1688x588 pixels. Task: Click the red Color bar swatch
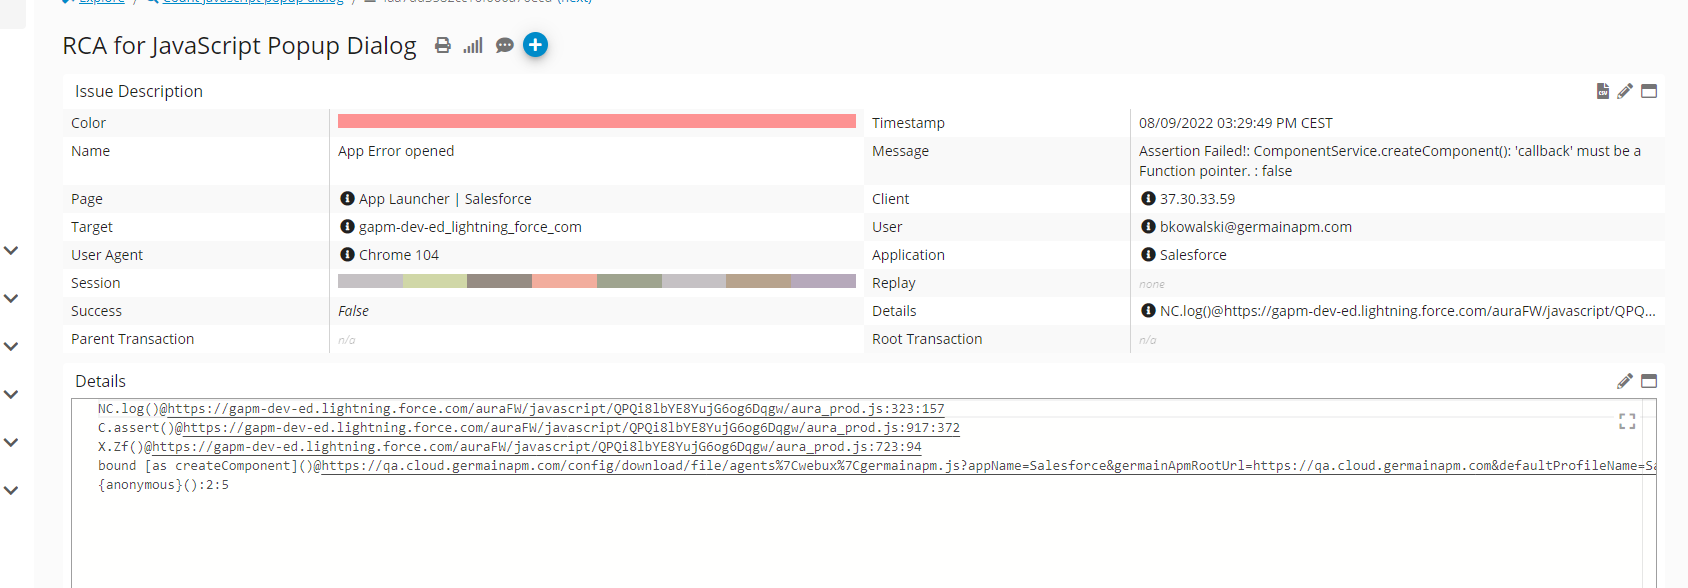coord(596,121)
